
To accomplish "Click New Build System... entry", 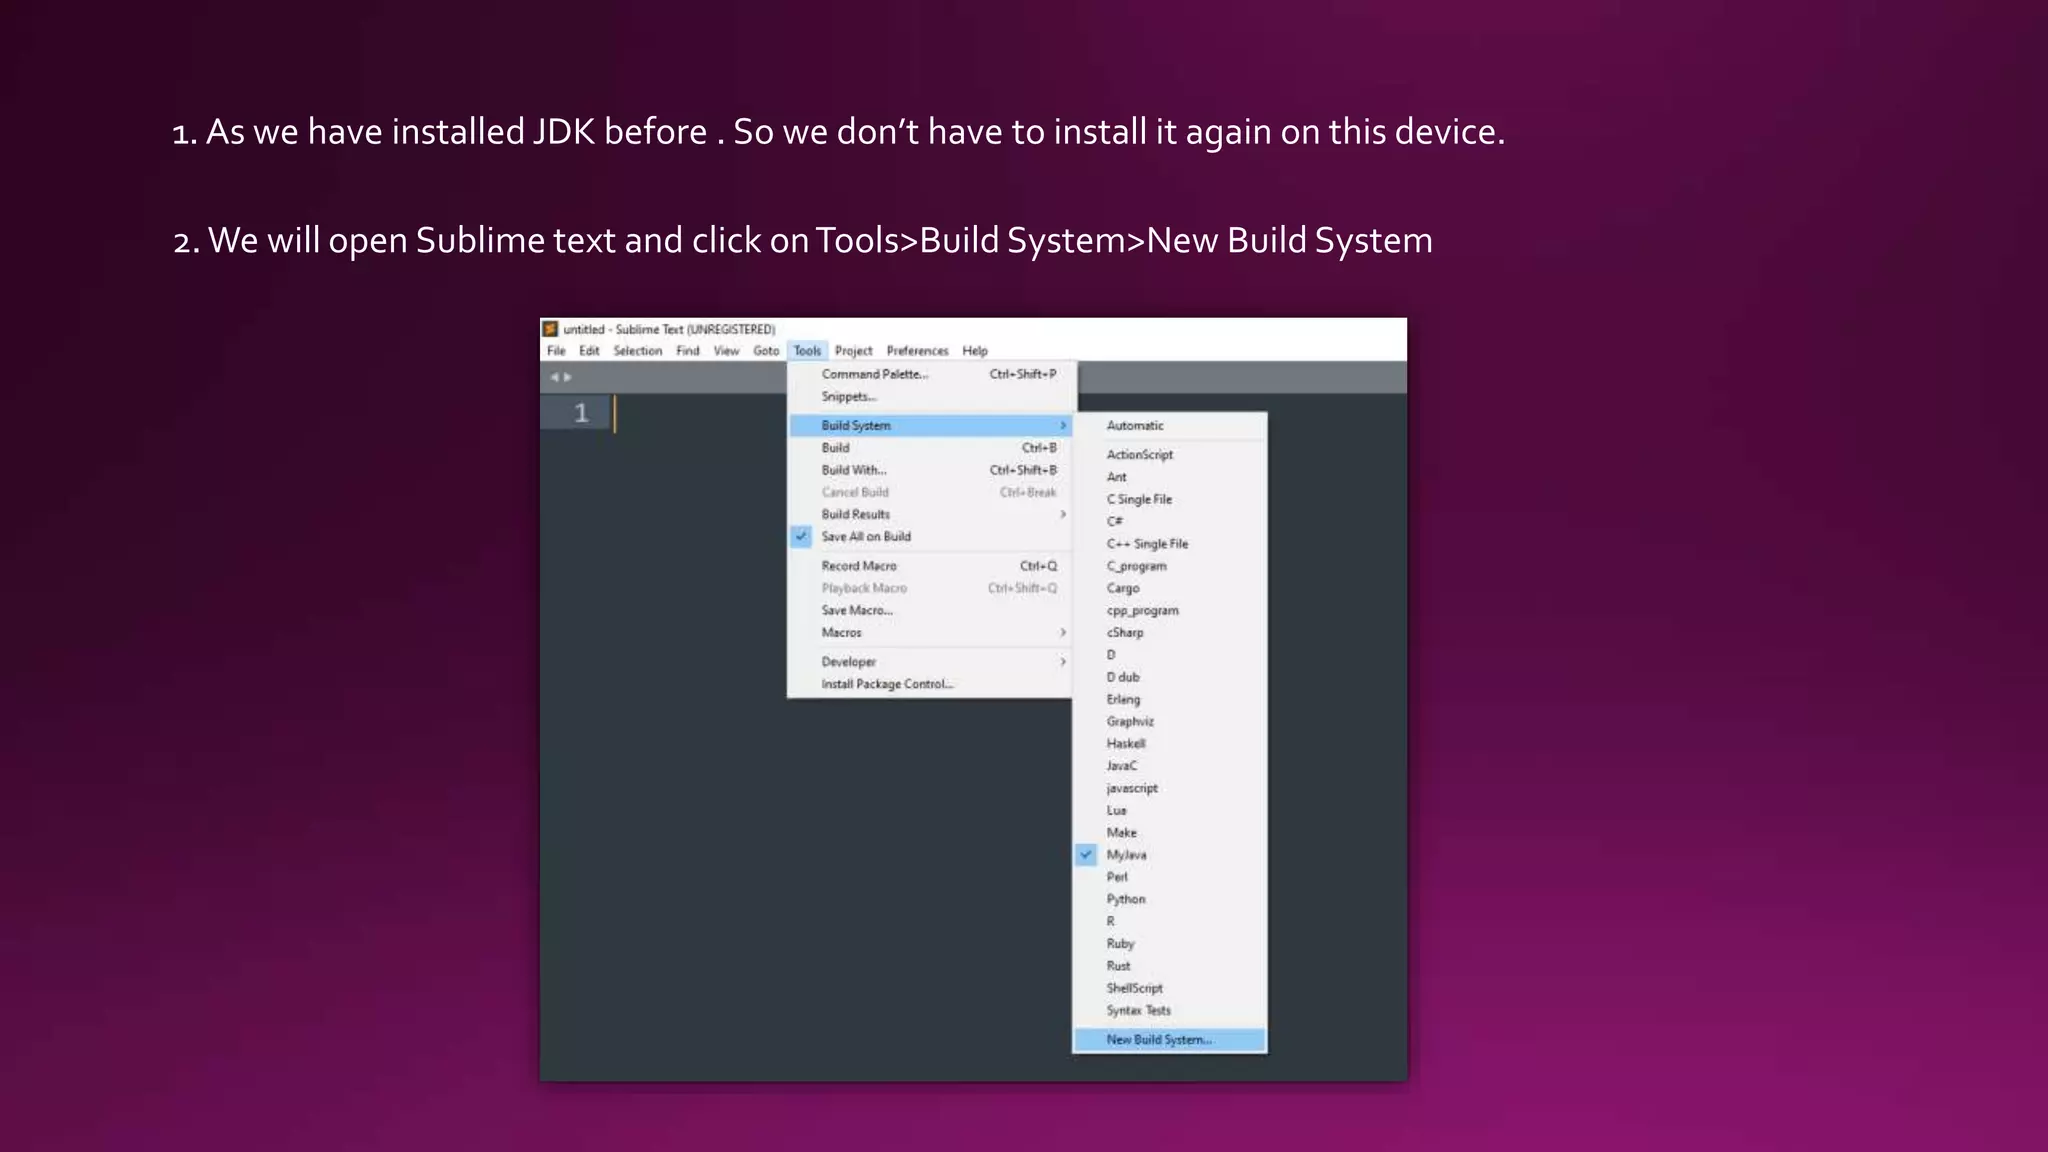I will [1170, 1040].
